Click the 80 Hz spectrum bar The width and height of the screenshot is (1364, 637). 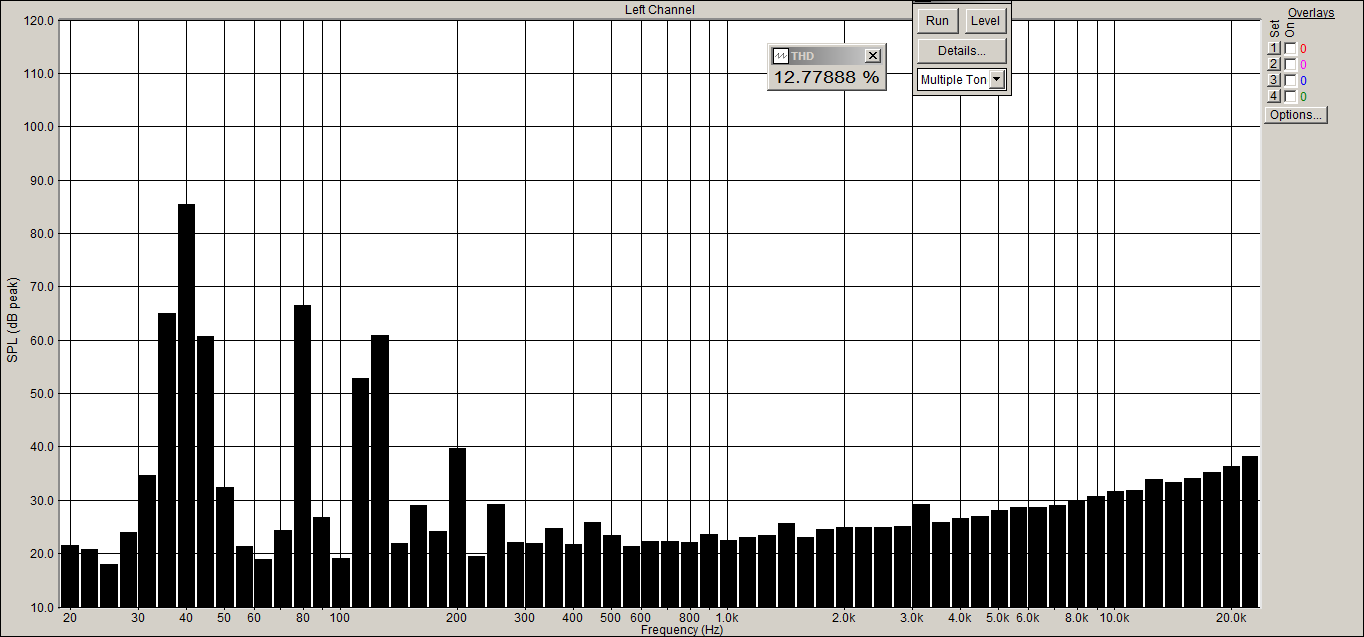(x=302, y=456)
